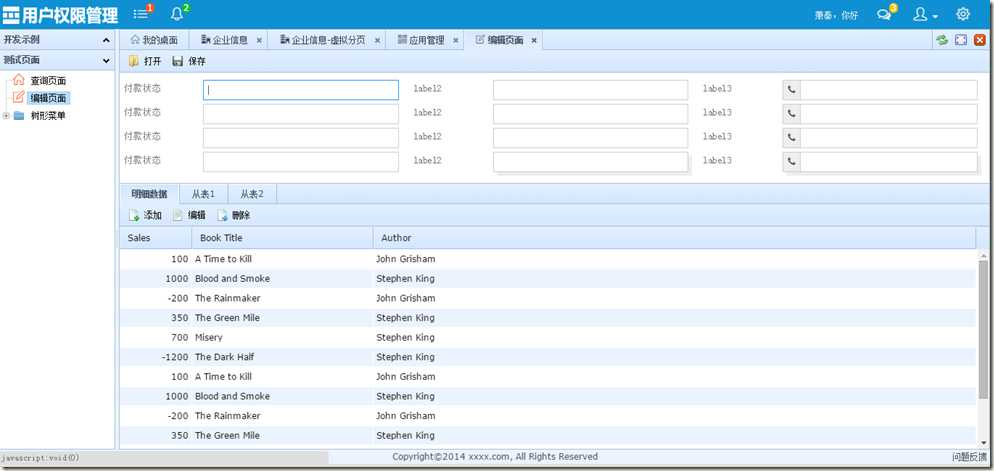The width and height of the screenshot is (994, 471).
Task: Click the 用户权限管理 logo title
Action: point(61,15)
